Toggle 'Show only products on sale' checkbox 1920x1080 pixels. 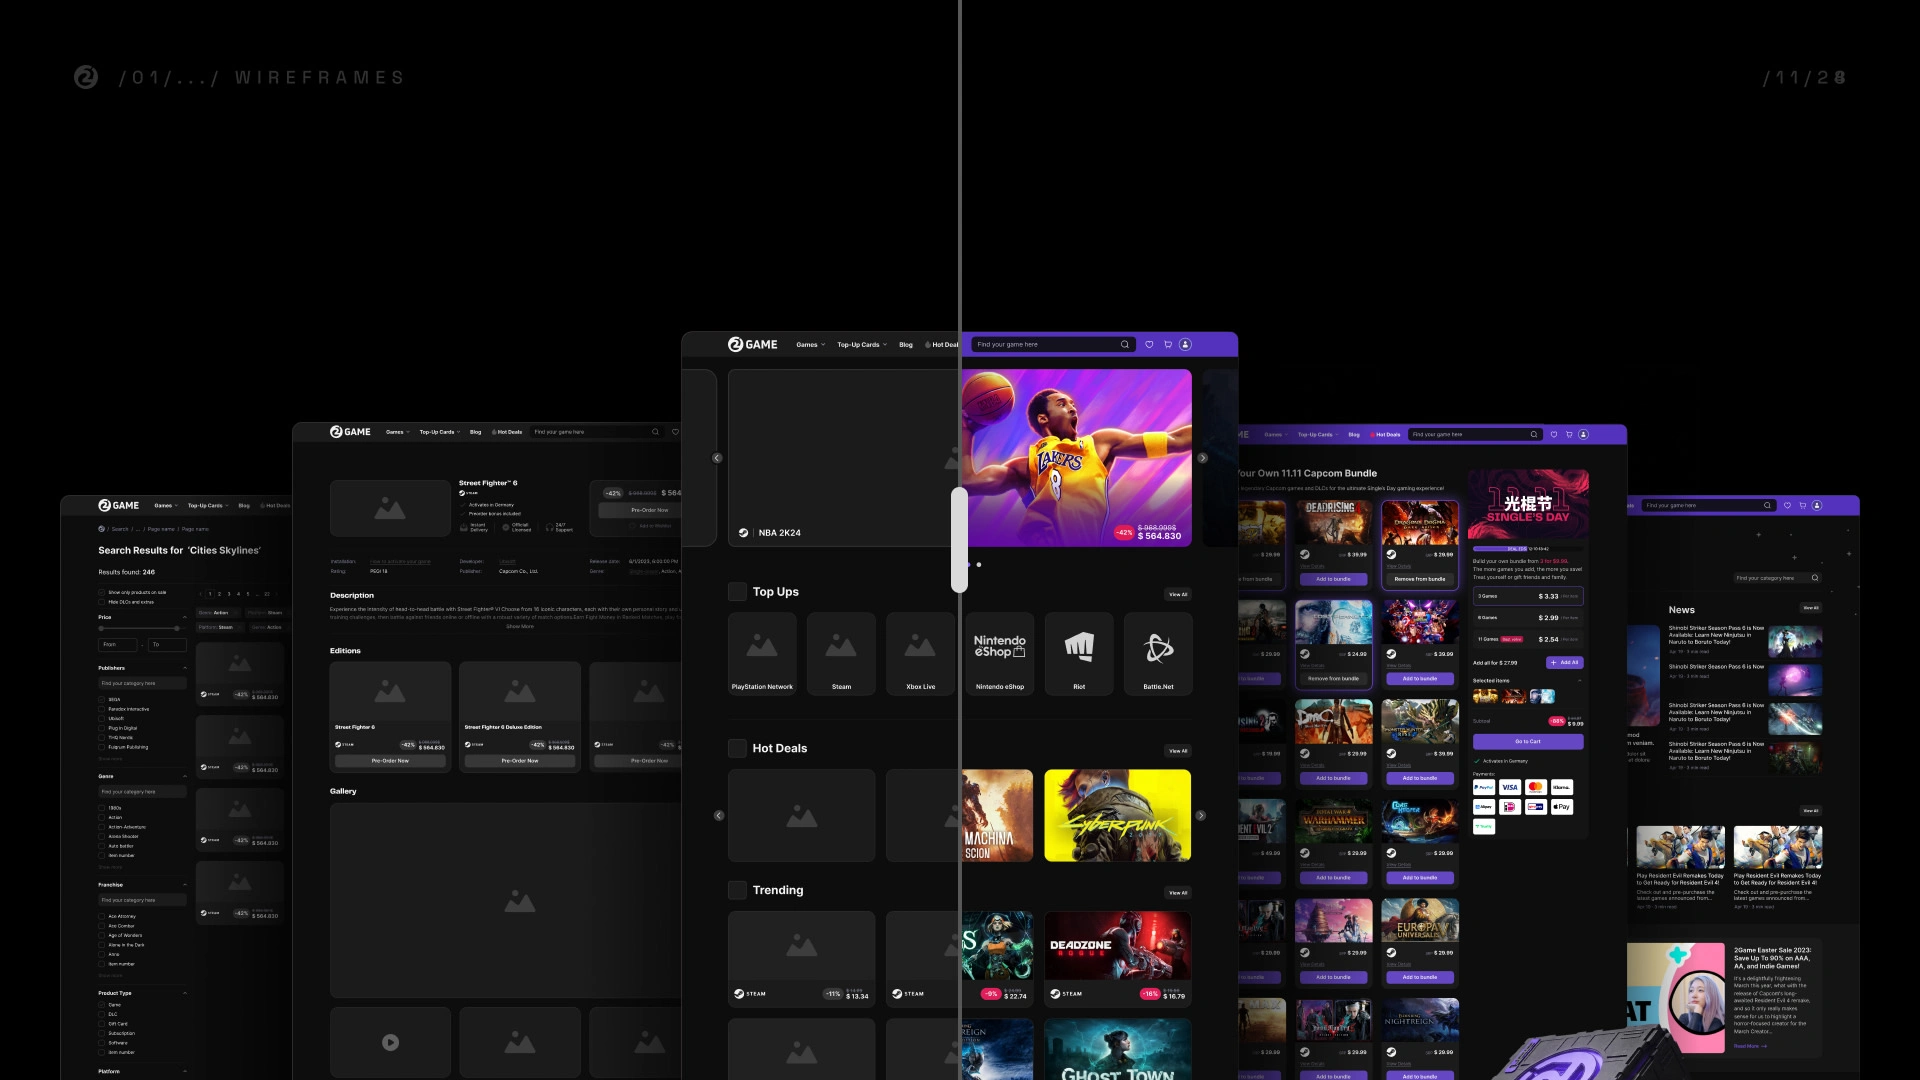pyautogui.click(x=101, y=592)
